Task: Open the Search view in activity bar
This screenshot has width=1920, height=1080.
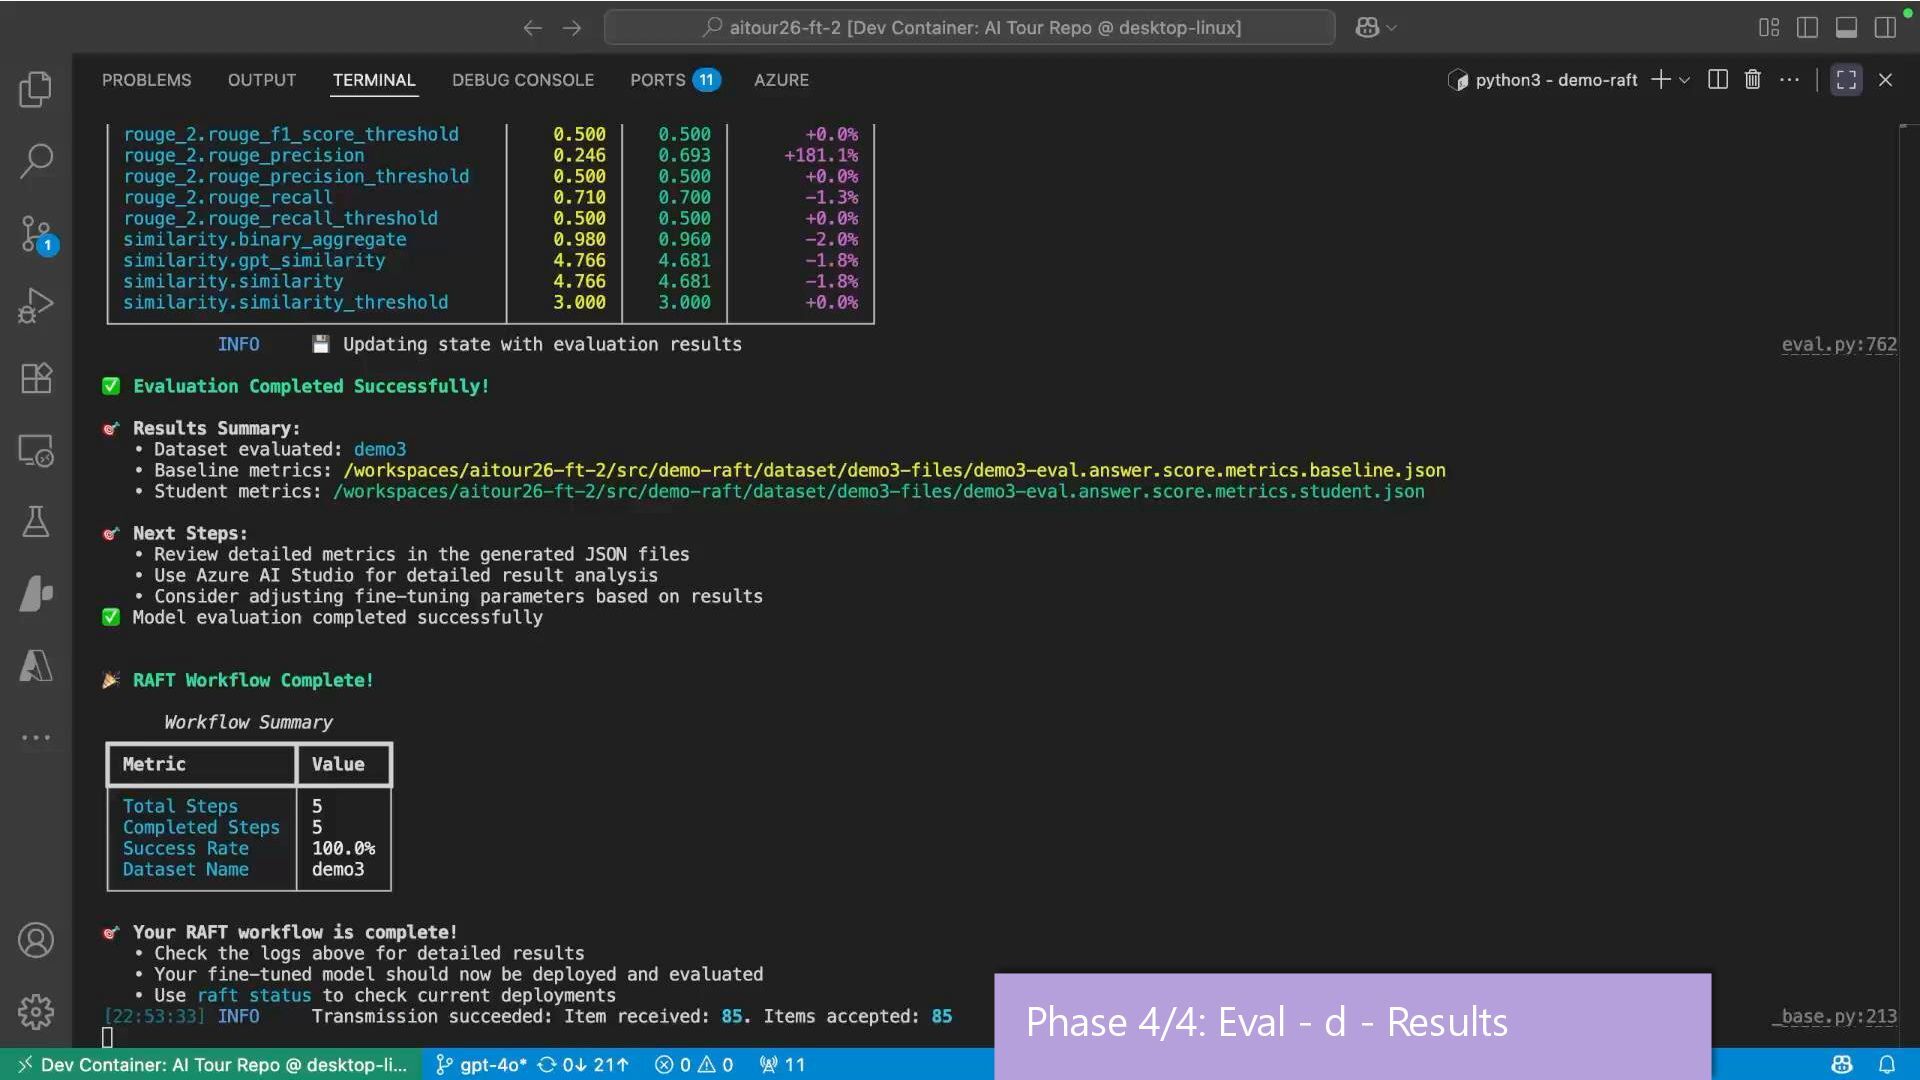Action: tap(36, 161)
